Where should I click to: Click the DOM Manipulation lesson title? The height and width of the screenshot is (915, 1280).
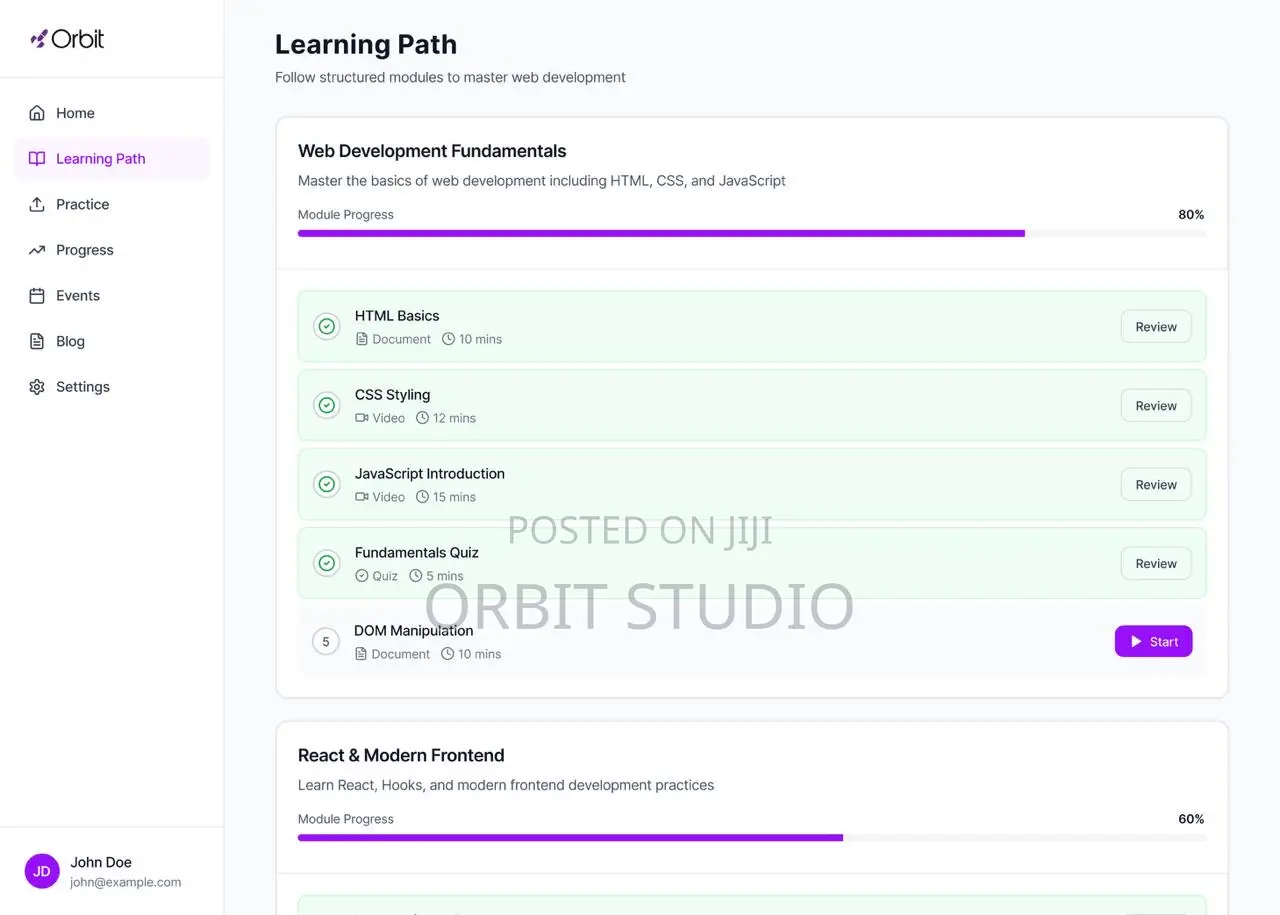point(414,631)
